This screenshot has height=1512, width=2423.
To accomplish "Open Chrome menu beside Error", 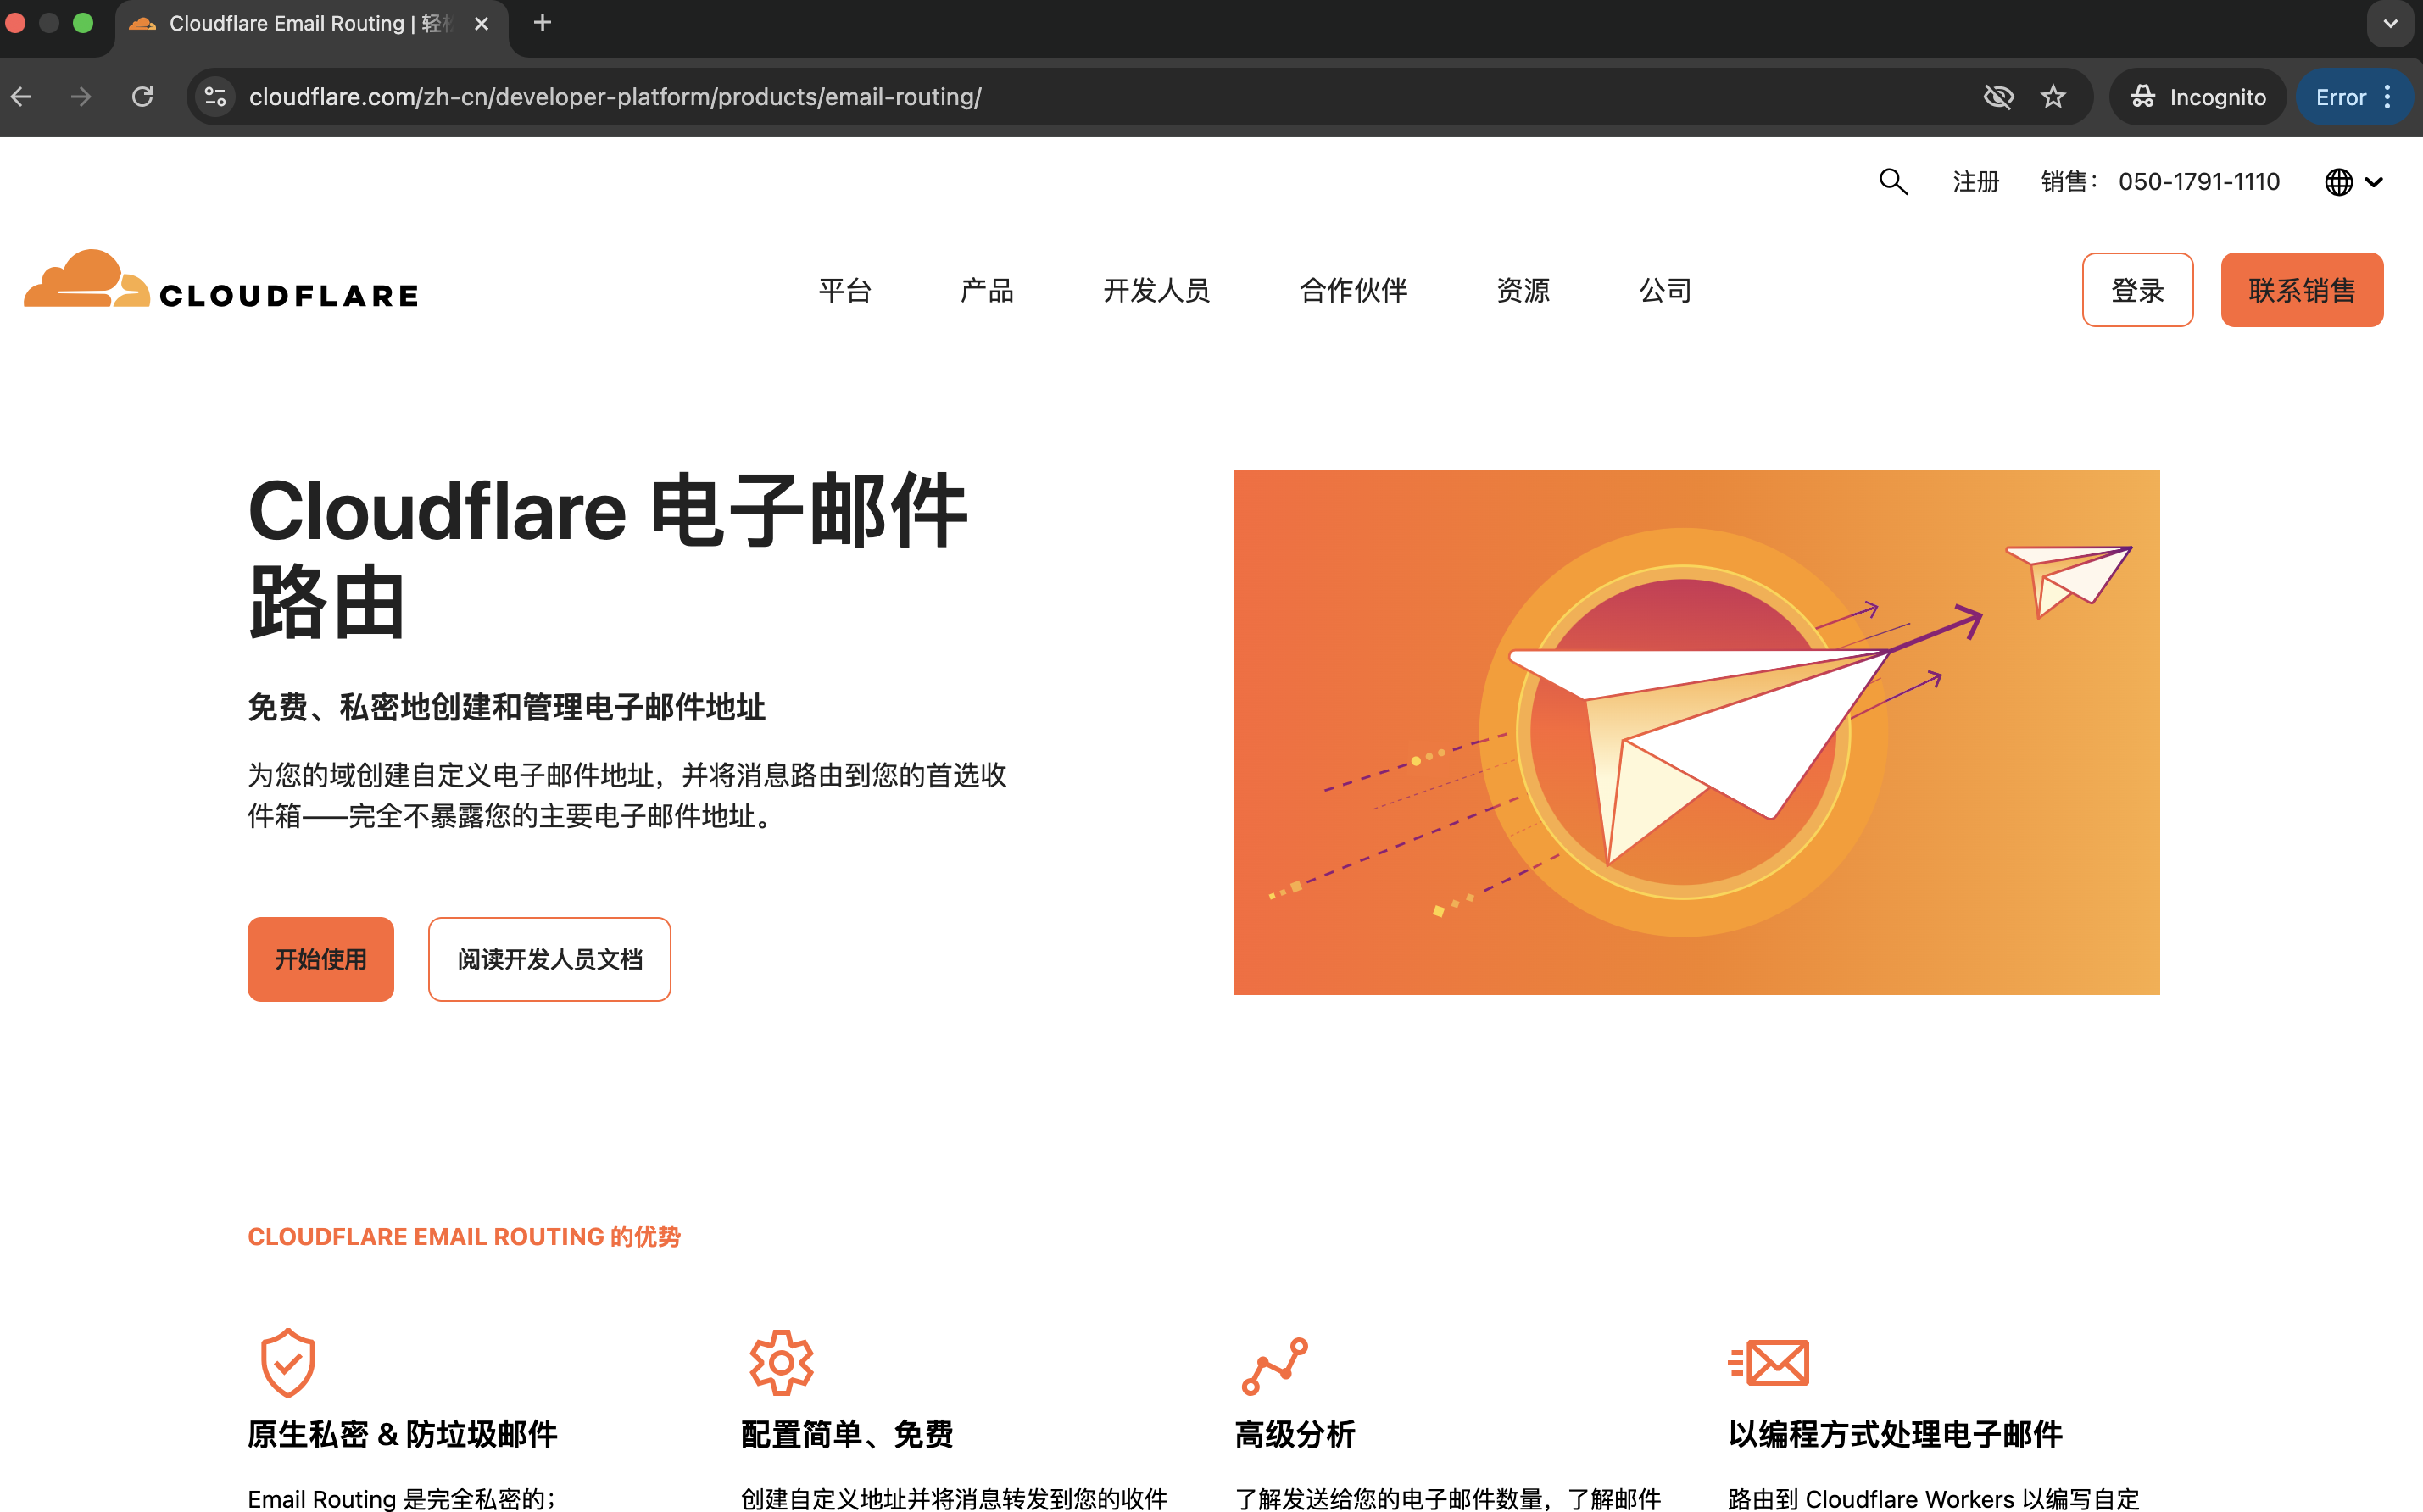I will pos(2388,97).
